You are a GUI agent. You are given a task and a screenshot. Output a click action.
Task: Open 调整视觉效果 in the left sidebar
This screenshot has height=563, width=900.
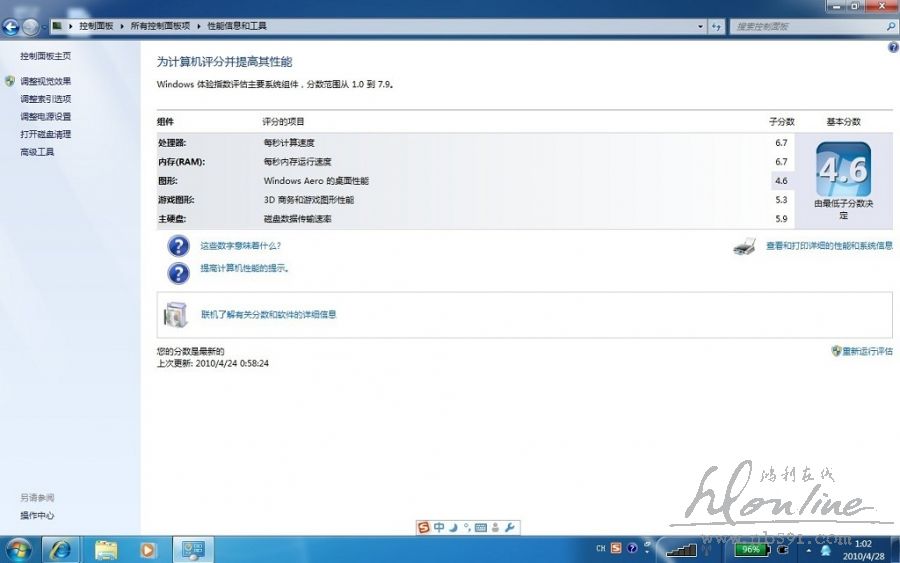coord(45,81)
